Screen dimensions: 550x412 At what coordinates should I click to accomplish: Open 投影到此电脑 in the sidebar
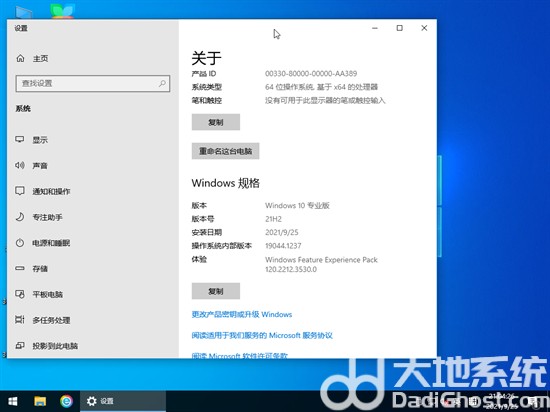(x=55, y=346)
